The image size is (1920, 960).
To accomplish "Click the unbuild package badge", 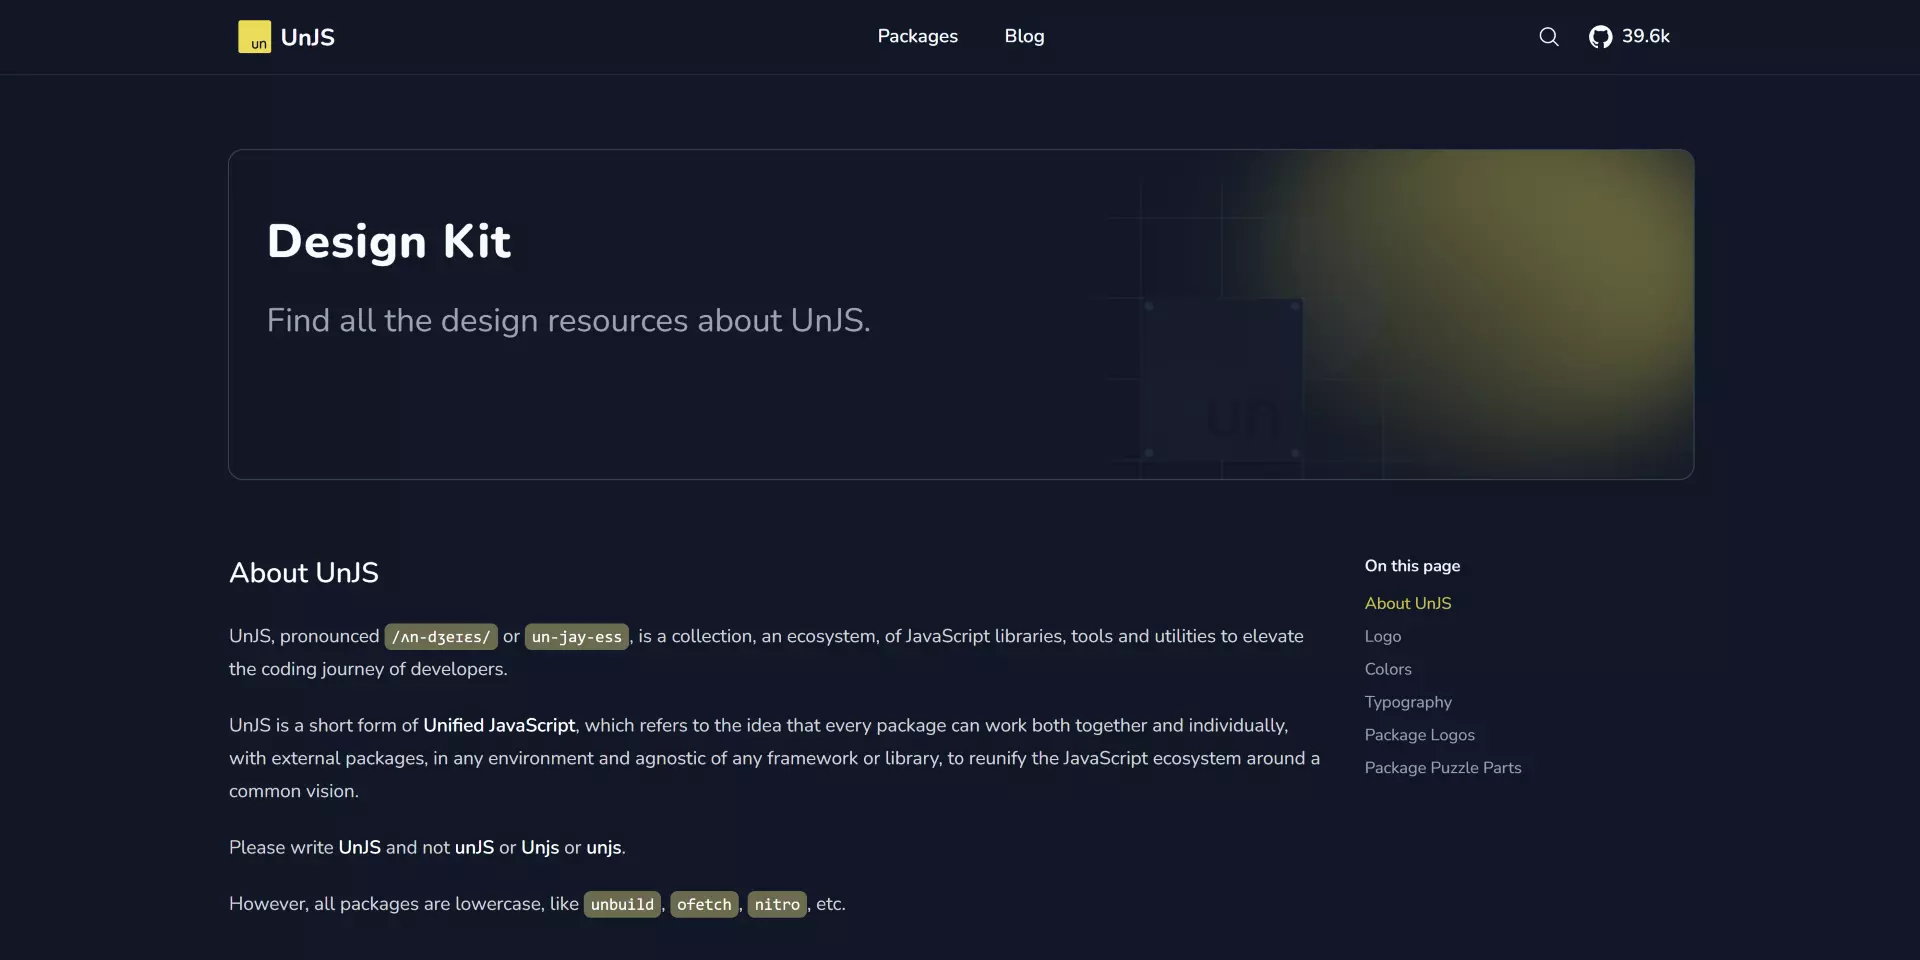I will coord(622,903).
